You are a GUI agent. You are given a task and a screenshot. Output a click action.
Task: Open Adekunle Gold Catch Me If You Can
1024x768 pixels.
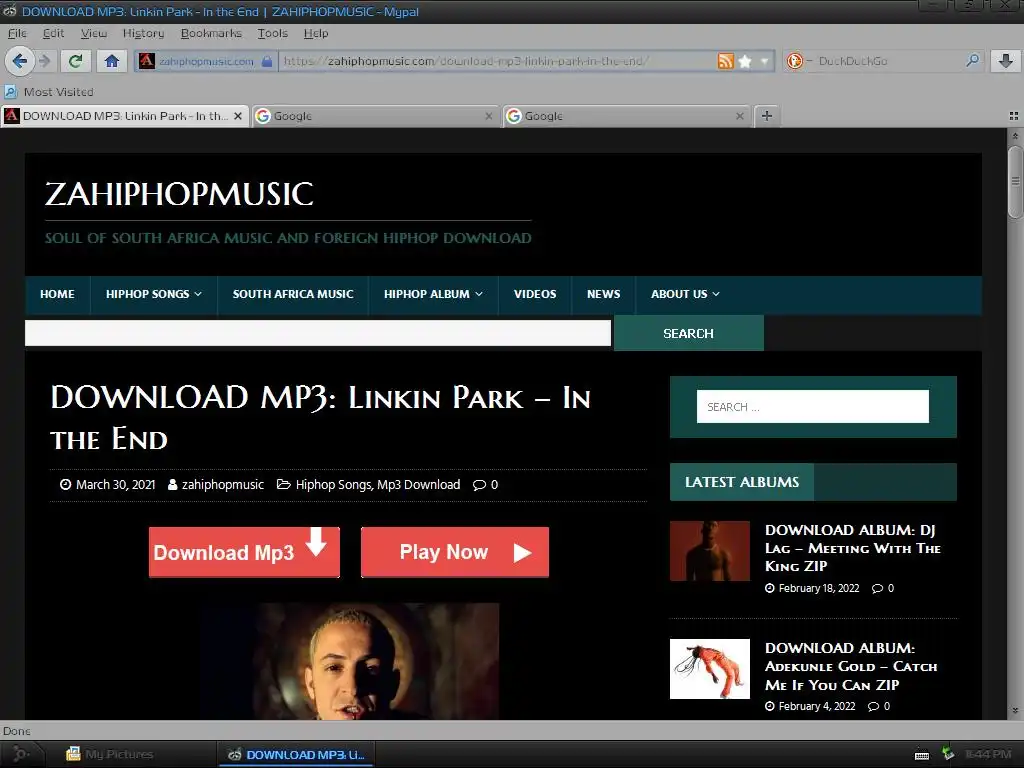[851, 666]
